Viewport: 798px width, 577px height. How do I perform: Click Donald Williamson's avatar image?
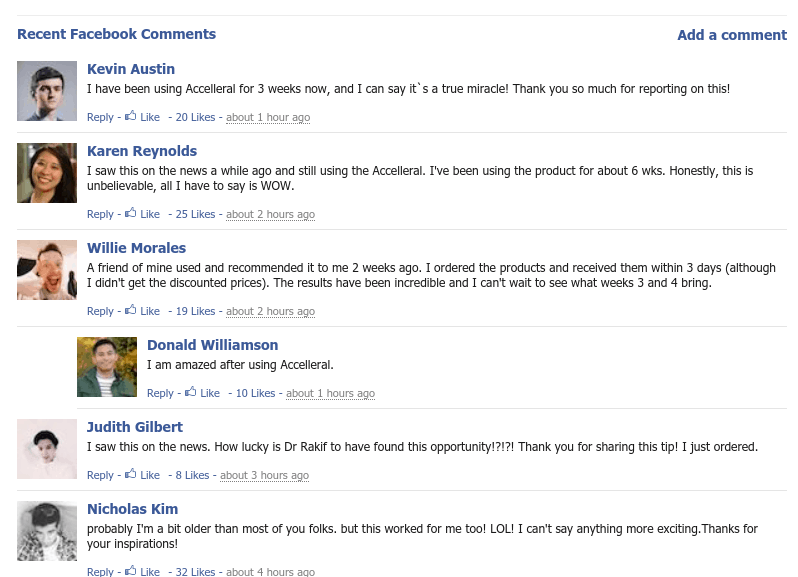click(107, 367)
